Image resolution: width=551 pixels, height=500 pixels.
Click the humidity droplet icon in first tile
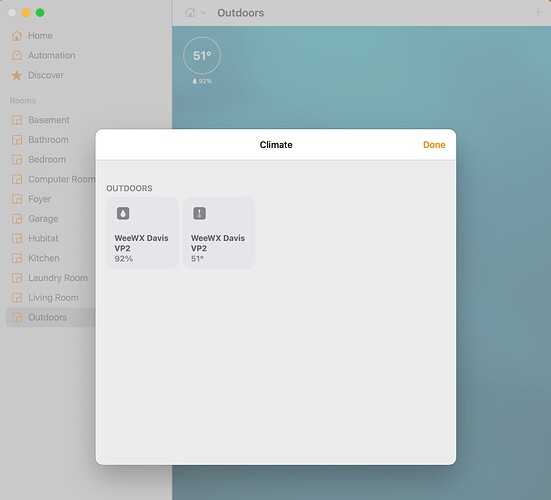point(123,213)
